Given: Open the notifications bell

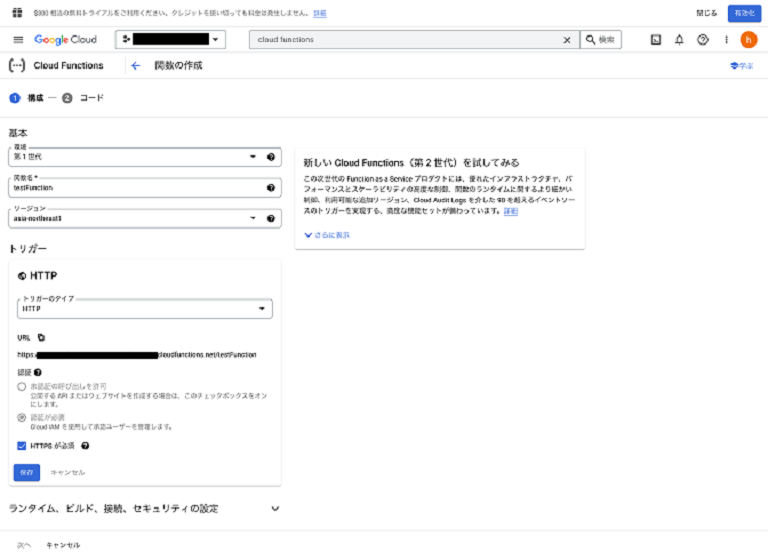Looking at the screenshot, I should point(679,40).
